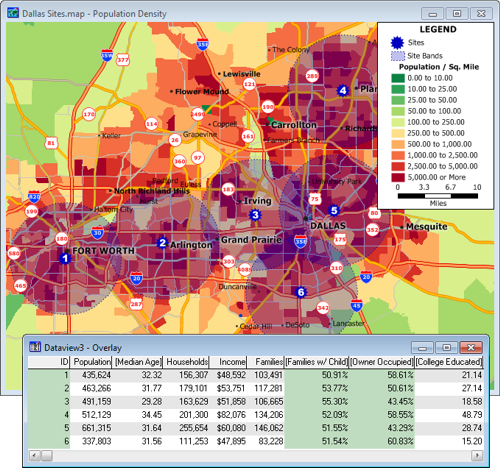Click income cell $82,076
500x468 pixels.
(x=228, y=415)
